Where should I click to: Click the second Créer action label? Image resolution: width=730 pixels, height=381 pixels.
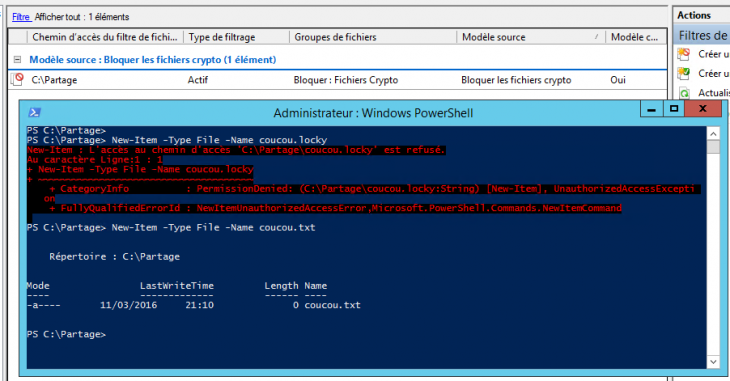[713, 74]
